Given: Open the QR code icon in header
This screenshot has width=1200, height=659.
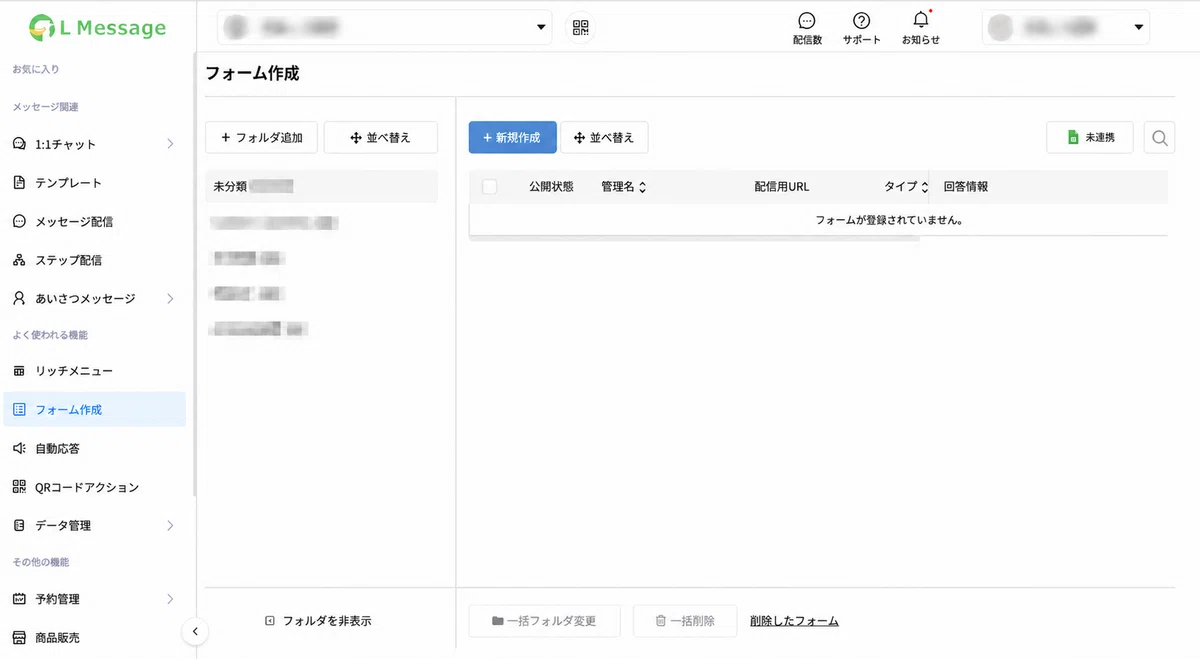Looking at the screenshot, I should (581, 28).
